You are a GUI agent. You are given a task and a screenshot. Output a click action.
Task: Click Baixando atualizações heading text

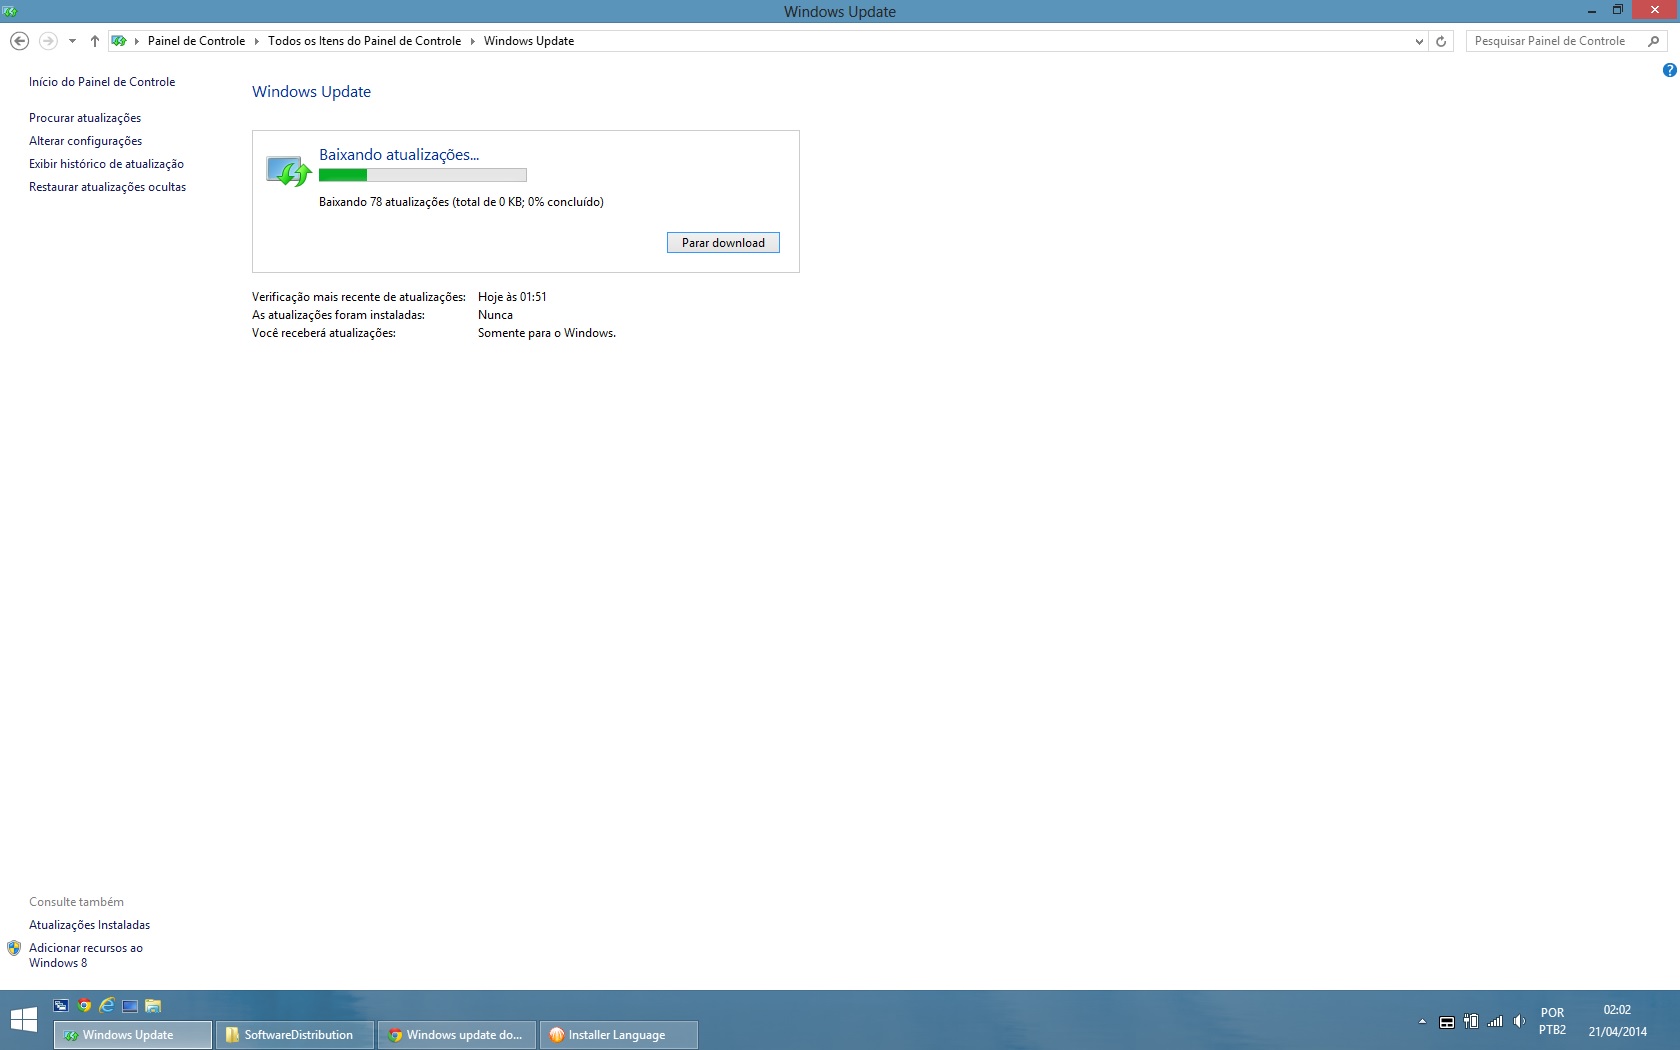[x=399, y=155]
